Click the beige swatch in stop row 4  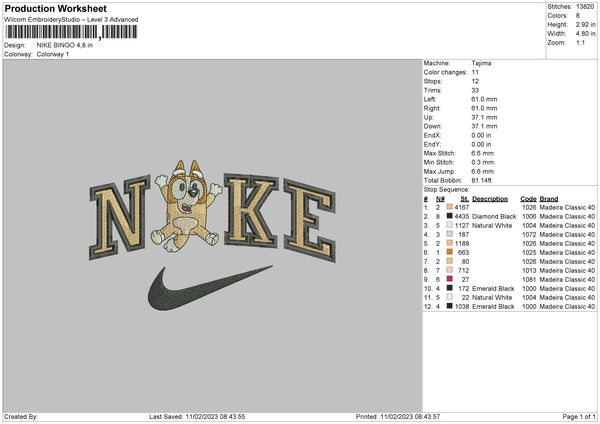coord(450,234)
